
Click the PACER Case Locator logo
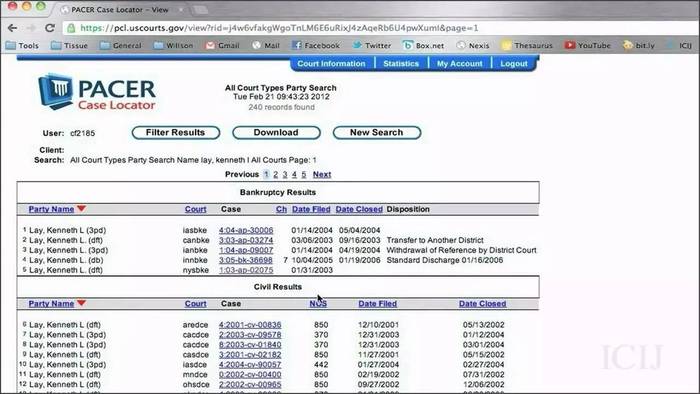click(x=97, y=92)
